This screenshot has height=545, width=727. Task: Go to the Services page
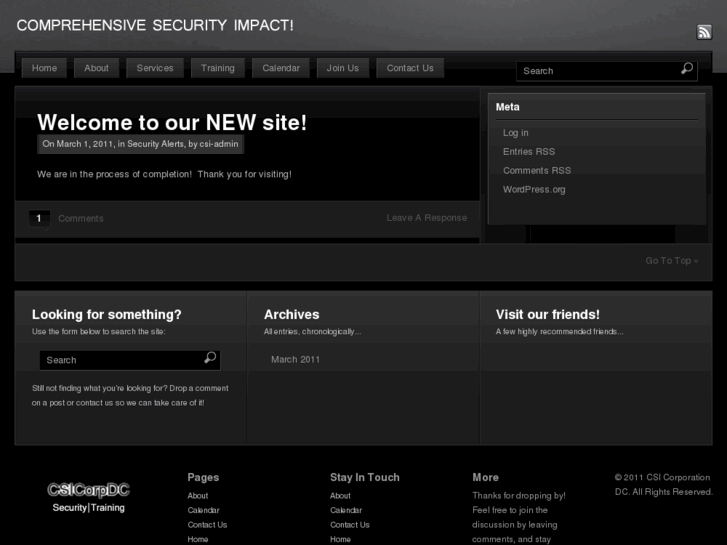pyautogui.click(x=155, y=68)
